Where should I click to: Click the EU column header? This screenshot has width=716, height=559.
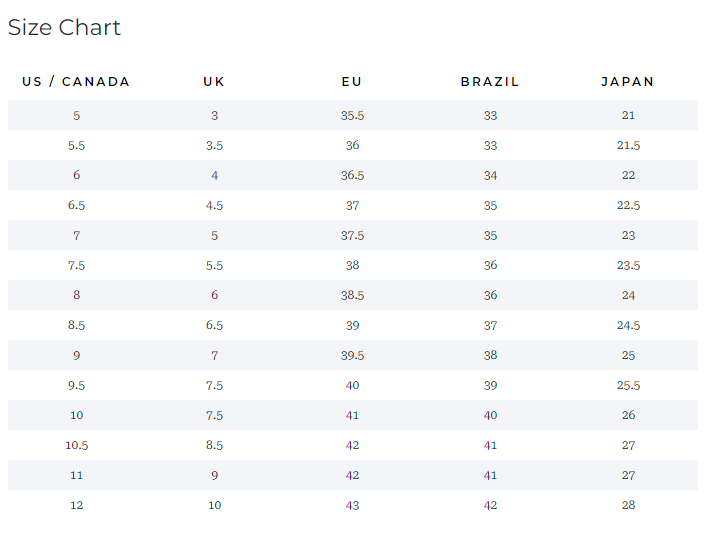pos(352,82)
